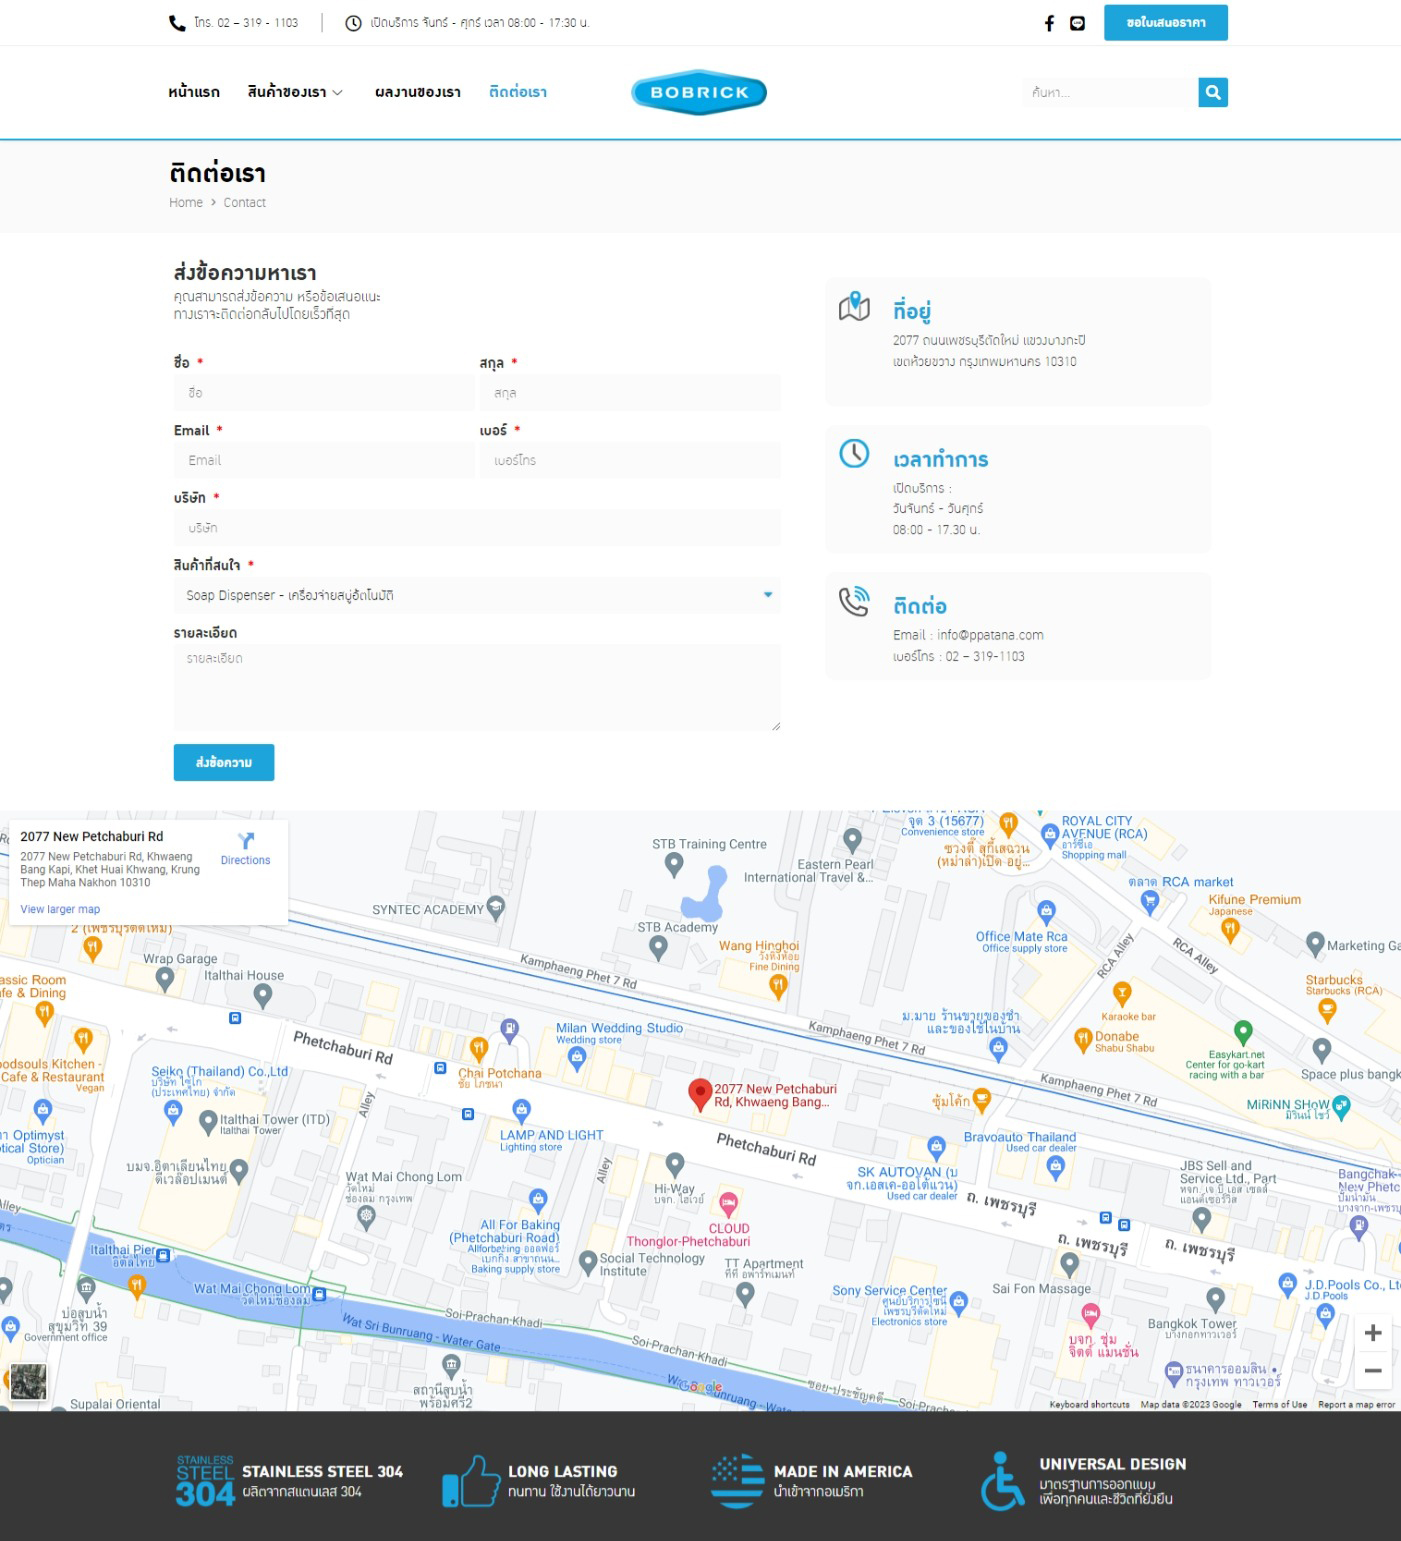Open the ผลงานของเรา menu item
This screenshot has width=1401, height=1541.
coord(417,92)
